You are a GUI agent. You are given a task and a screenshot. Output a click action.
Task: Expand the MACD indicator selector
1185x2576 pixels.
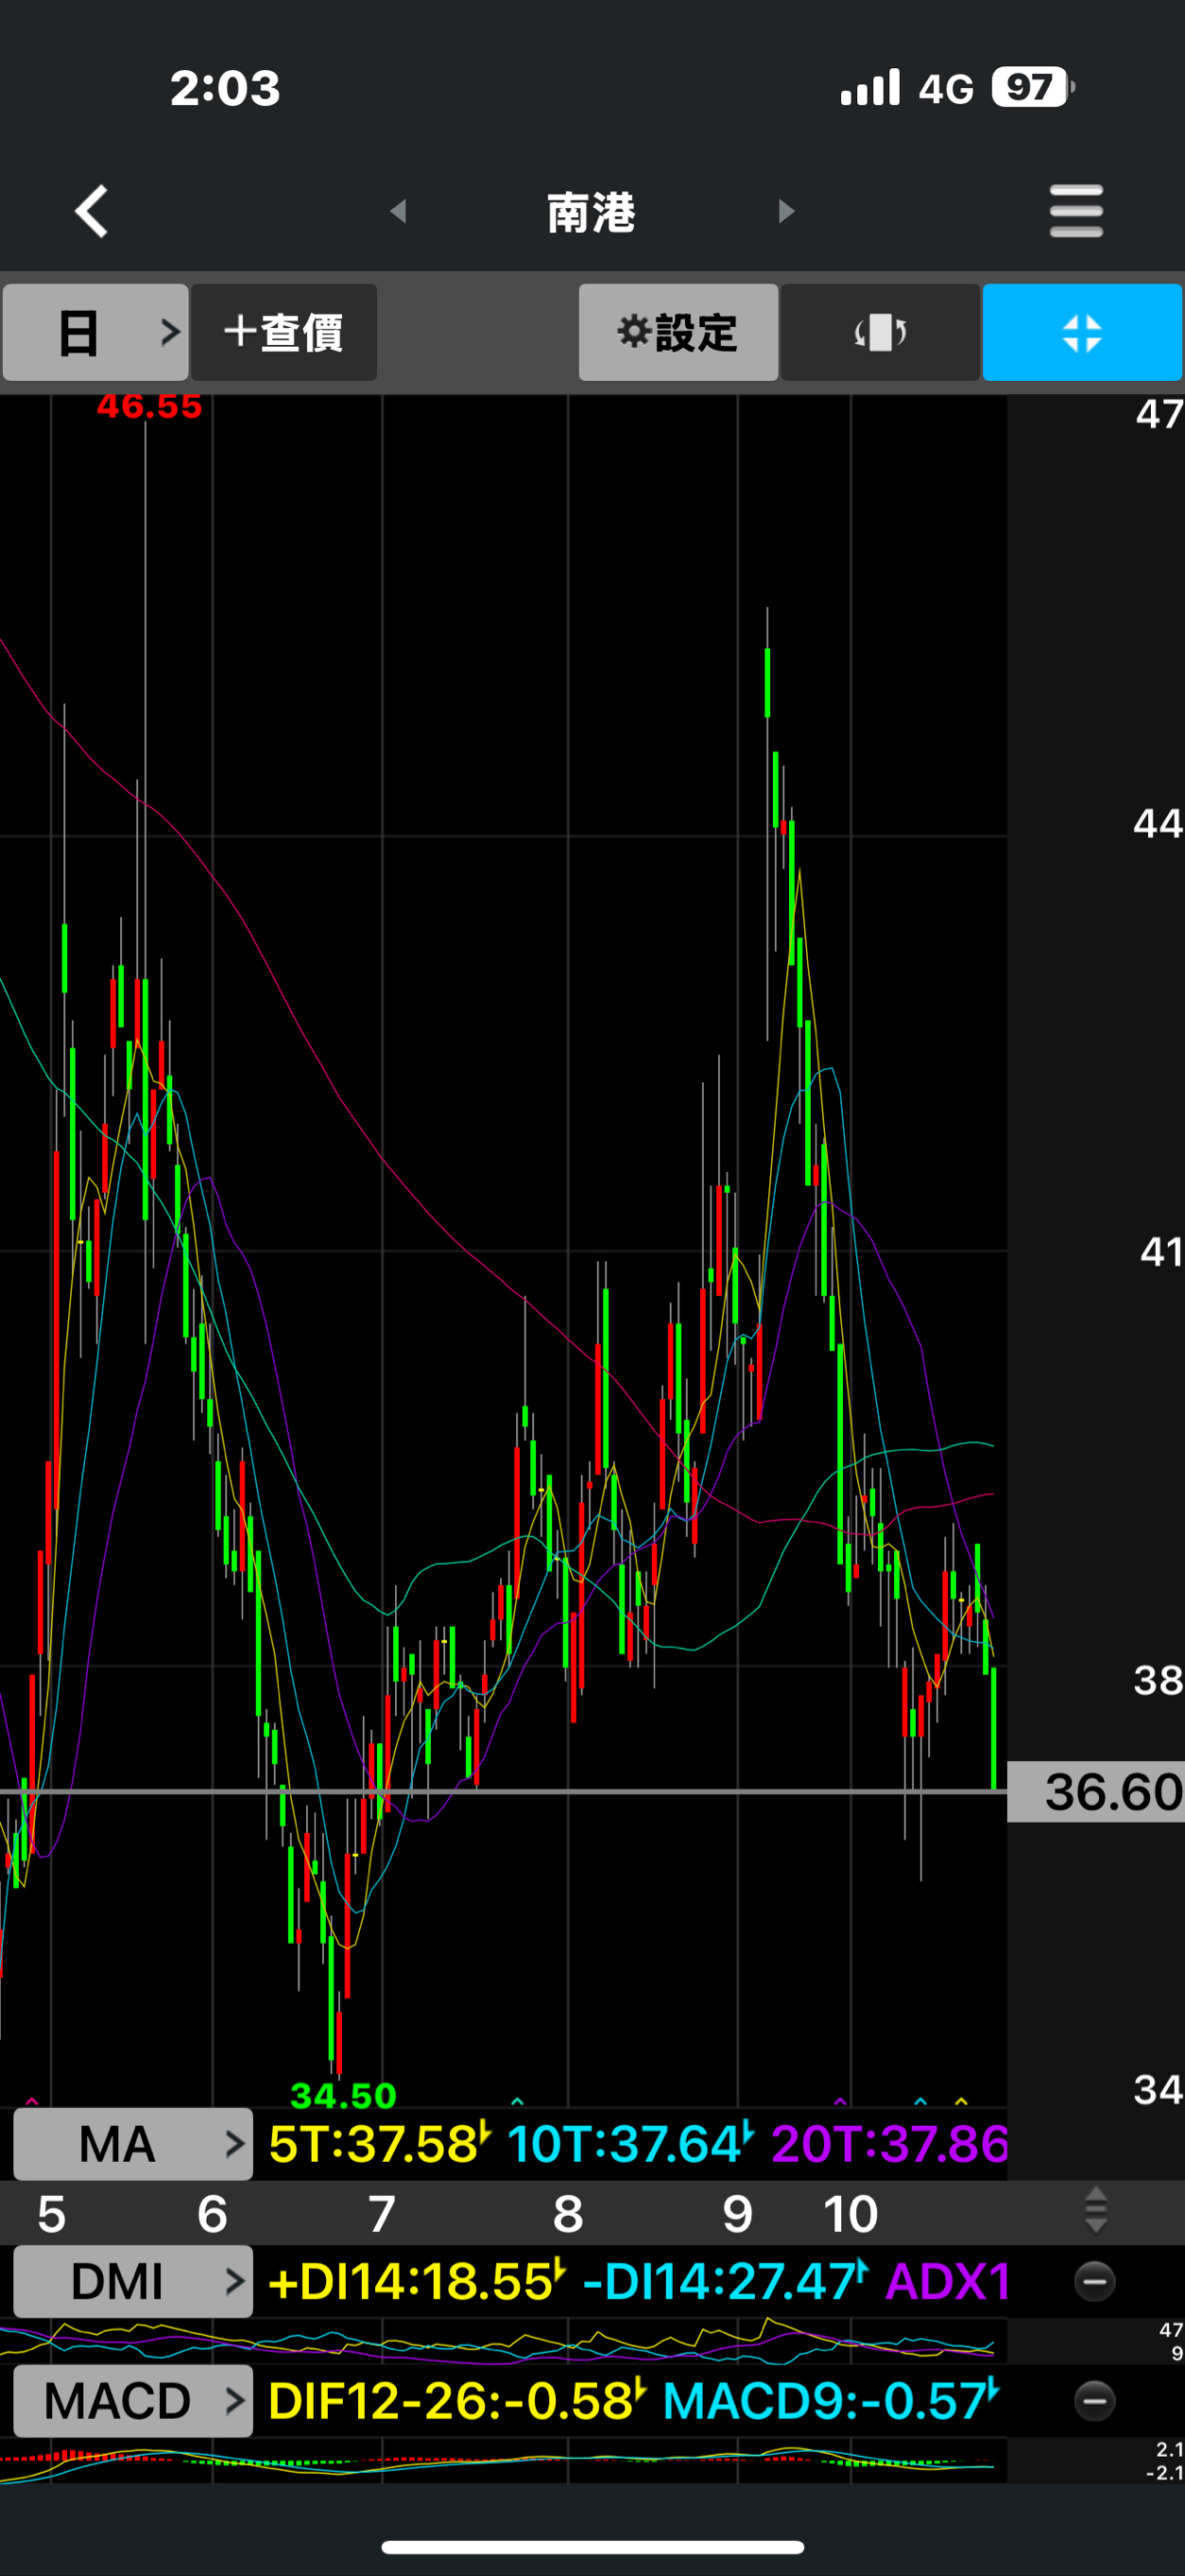click(133, 2400)
